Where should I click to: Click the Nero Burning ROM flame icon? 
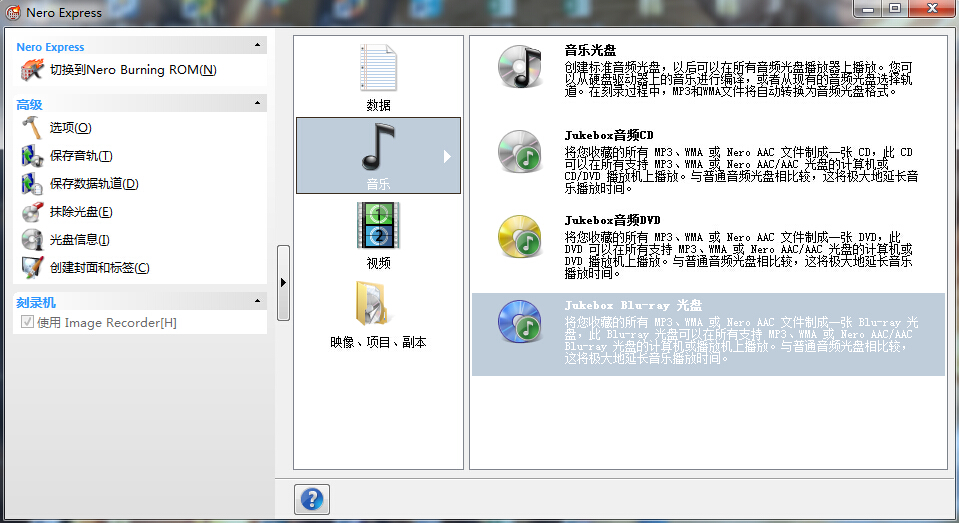[x=32, y=70]
